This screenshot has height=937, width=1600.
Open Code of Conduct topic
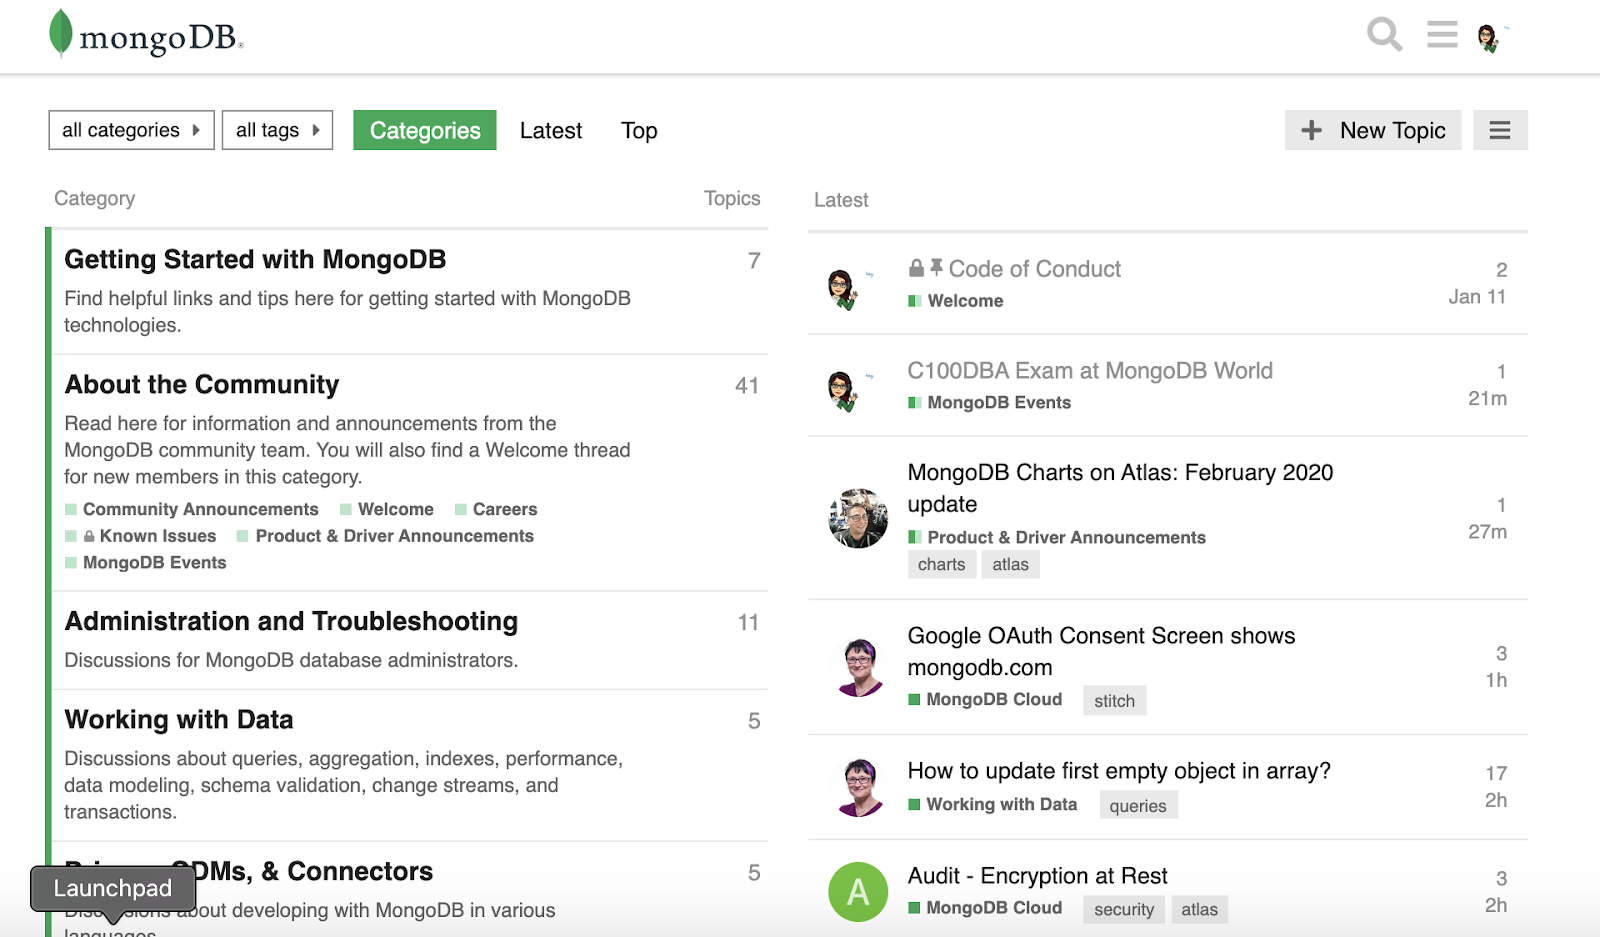pos(1035,269)
